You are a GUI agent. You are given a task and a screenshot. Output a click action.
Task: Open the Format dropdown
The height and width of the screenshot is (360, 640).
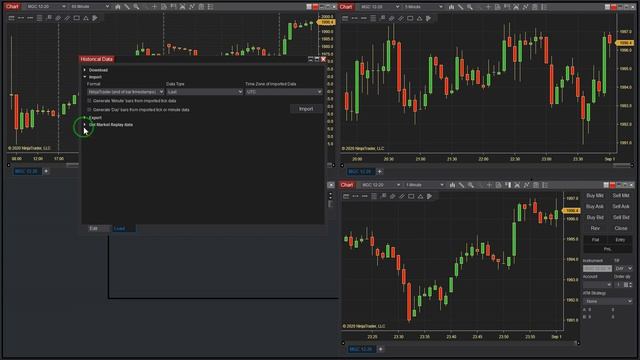126,92
